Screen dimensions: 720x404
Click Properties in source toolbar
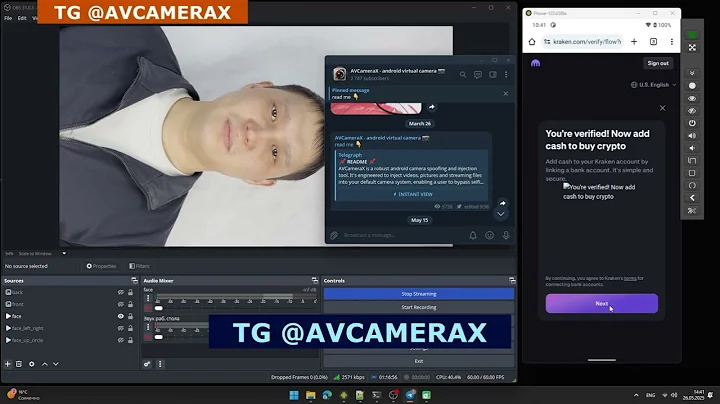[x=101, y=266]
